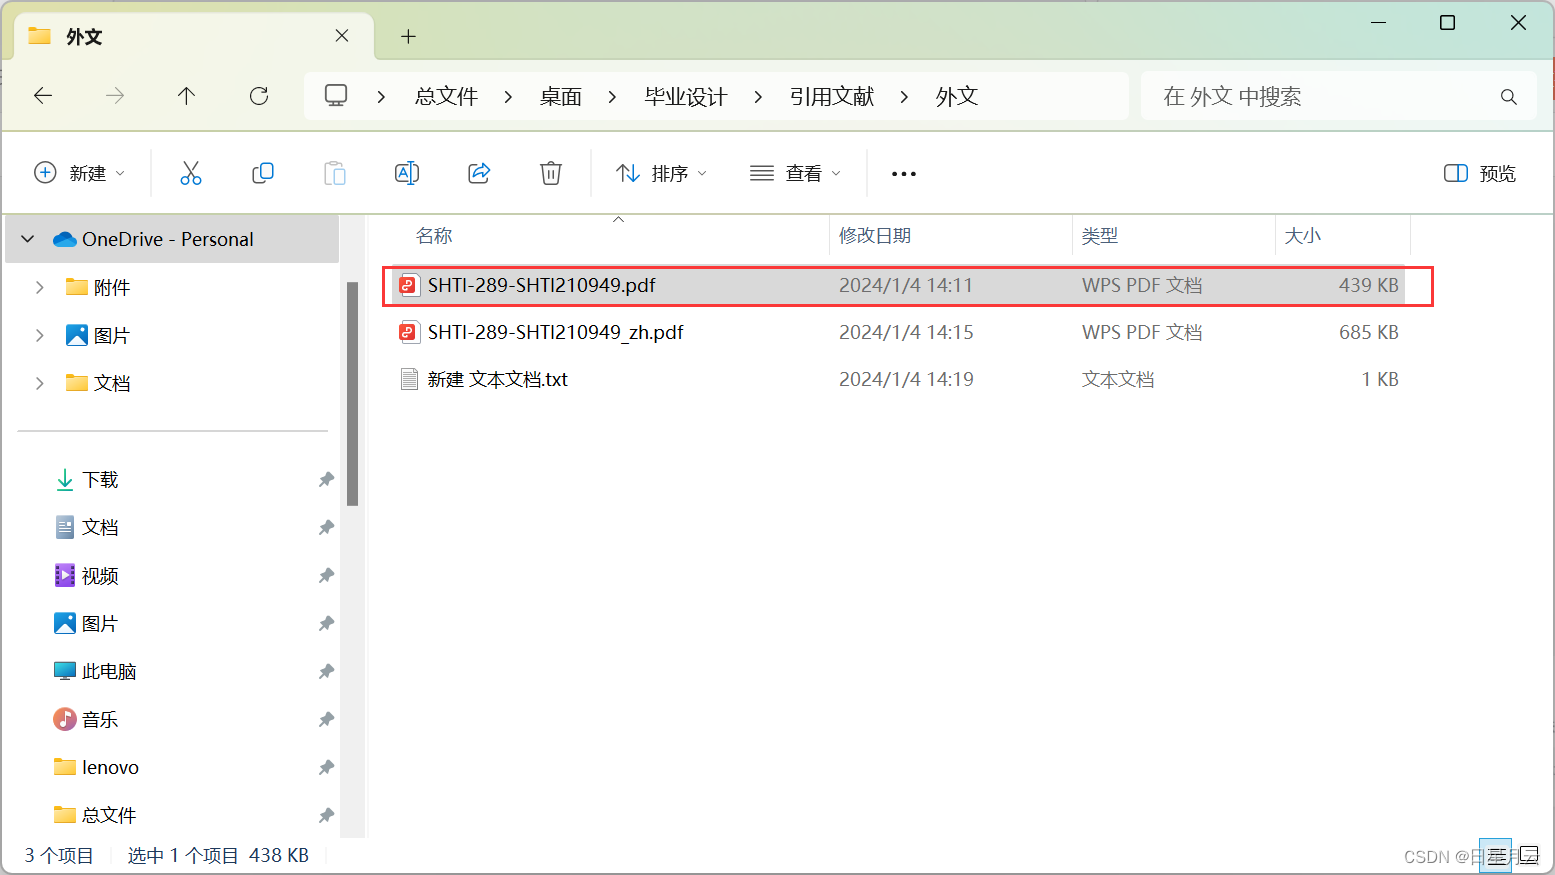1555x875 pixels.
Task: Navigate to 桌面 in breadcrumb
Action: (x=561, y=96)
